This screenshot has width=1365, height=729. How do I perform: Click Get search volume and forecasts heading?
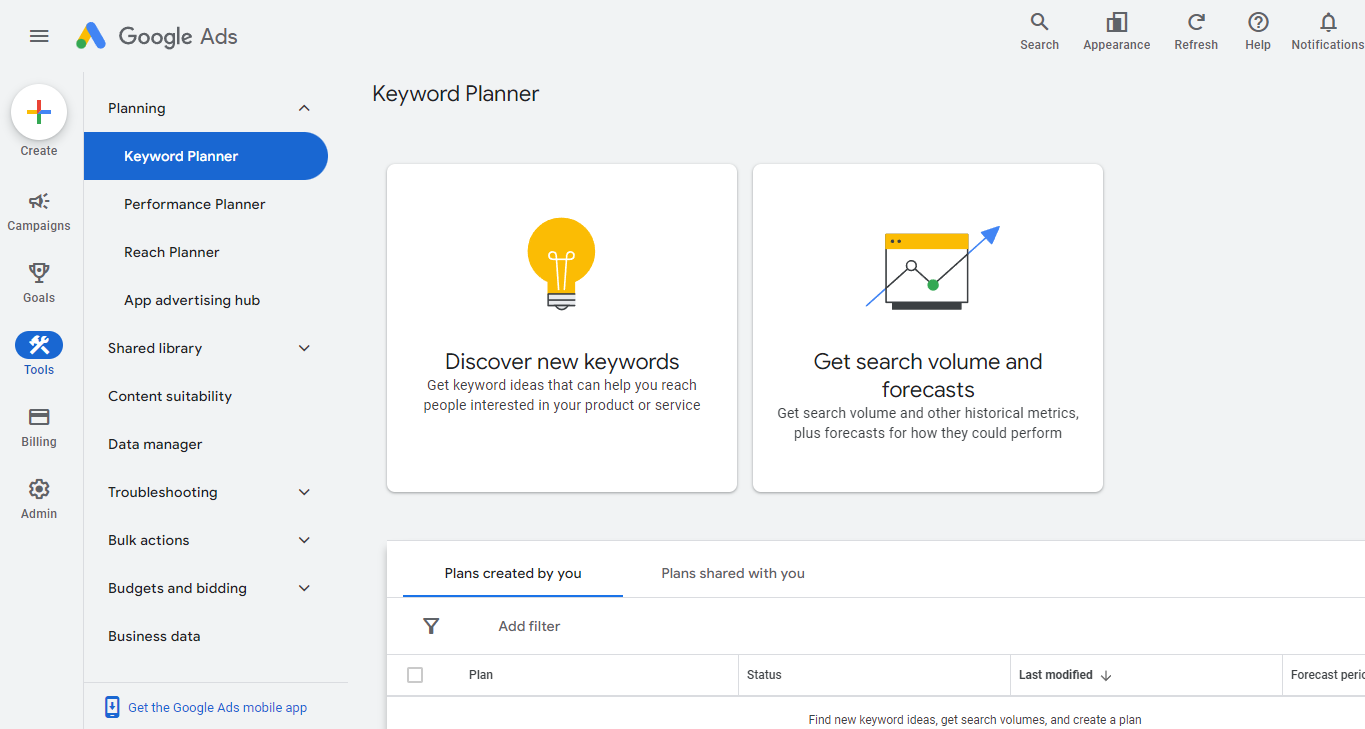928,375
